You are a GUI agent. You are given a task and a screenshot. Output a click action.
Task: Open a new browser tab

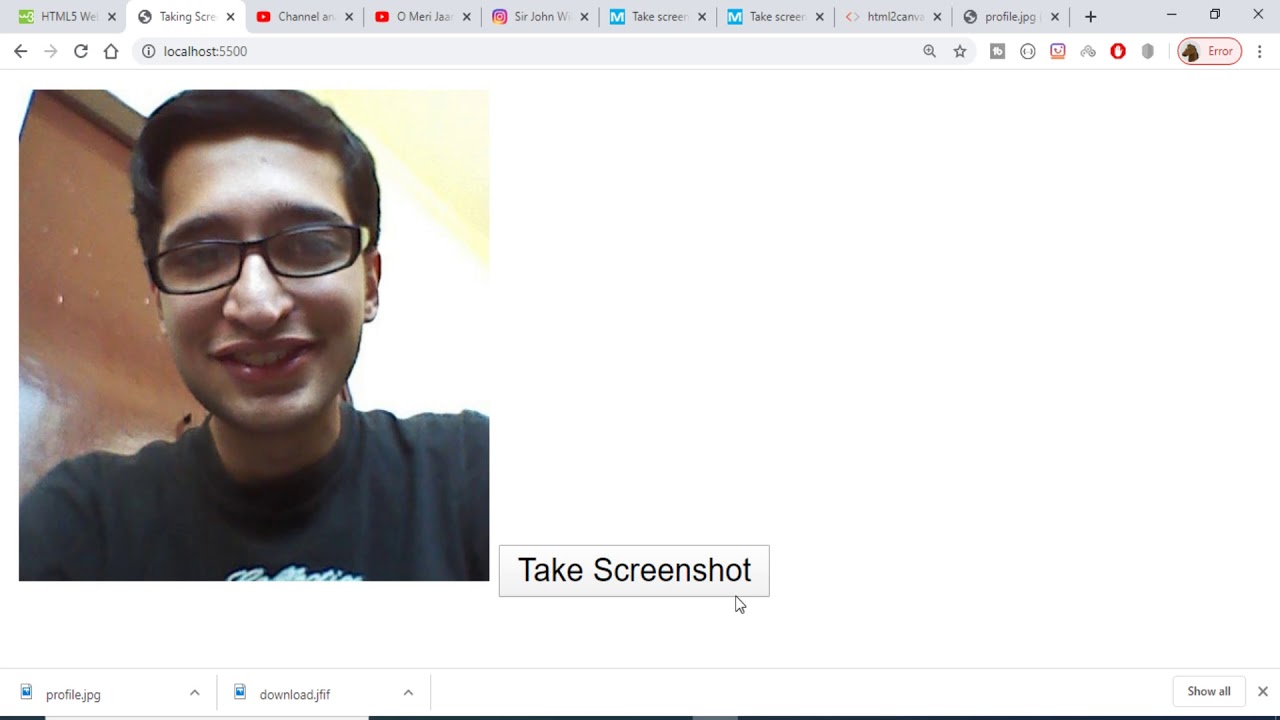[x=1090, y=17]
